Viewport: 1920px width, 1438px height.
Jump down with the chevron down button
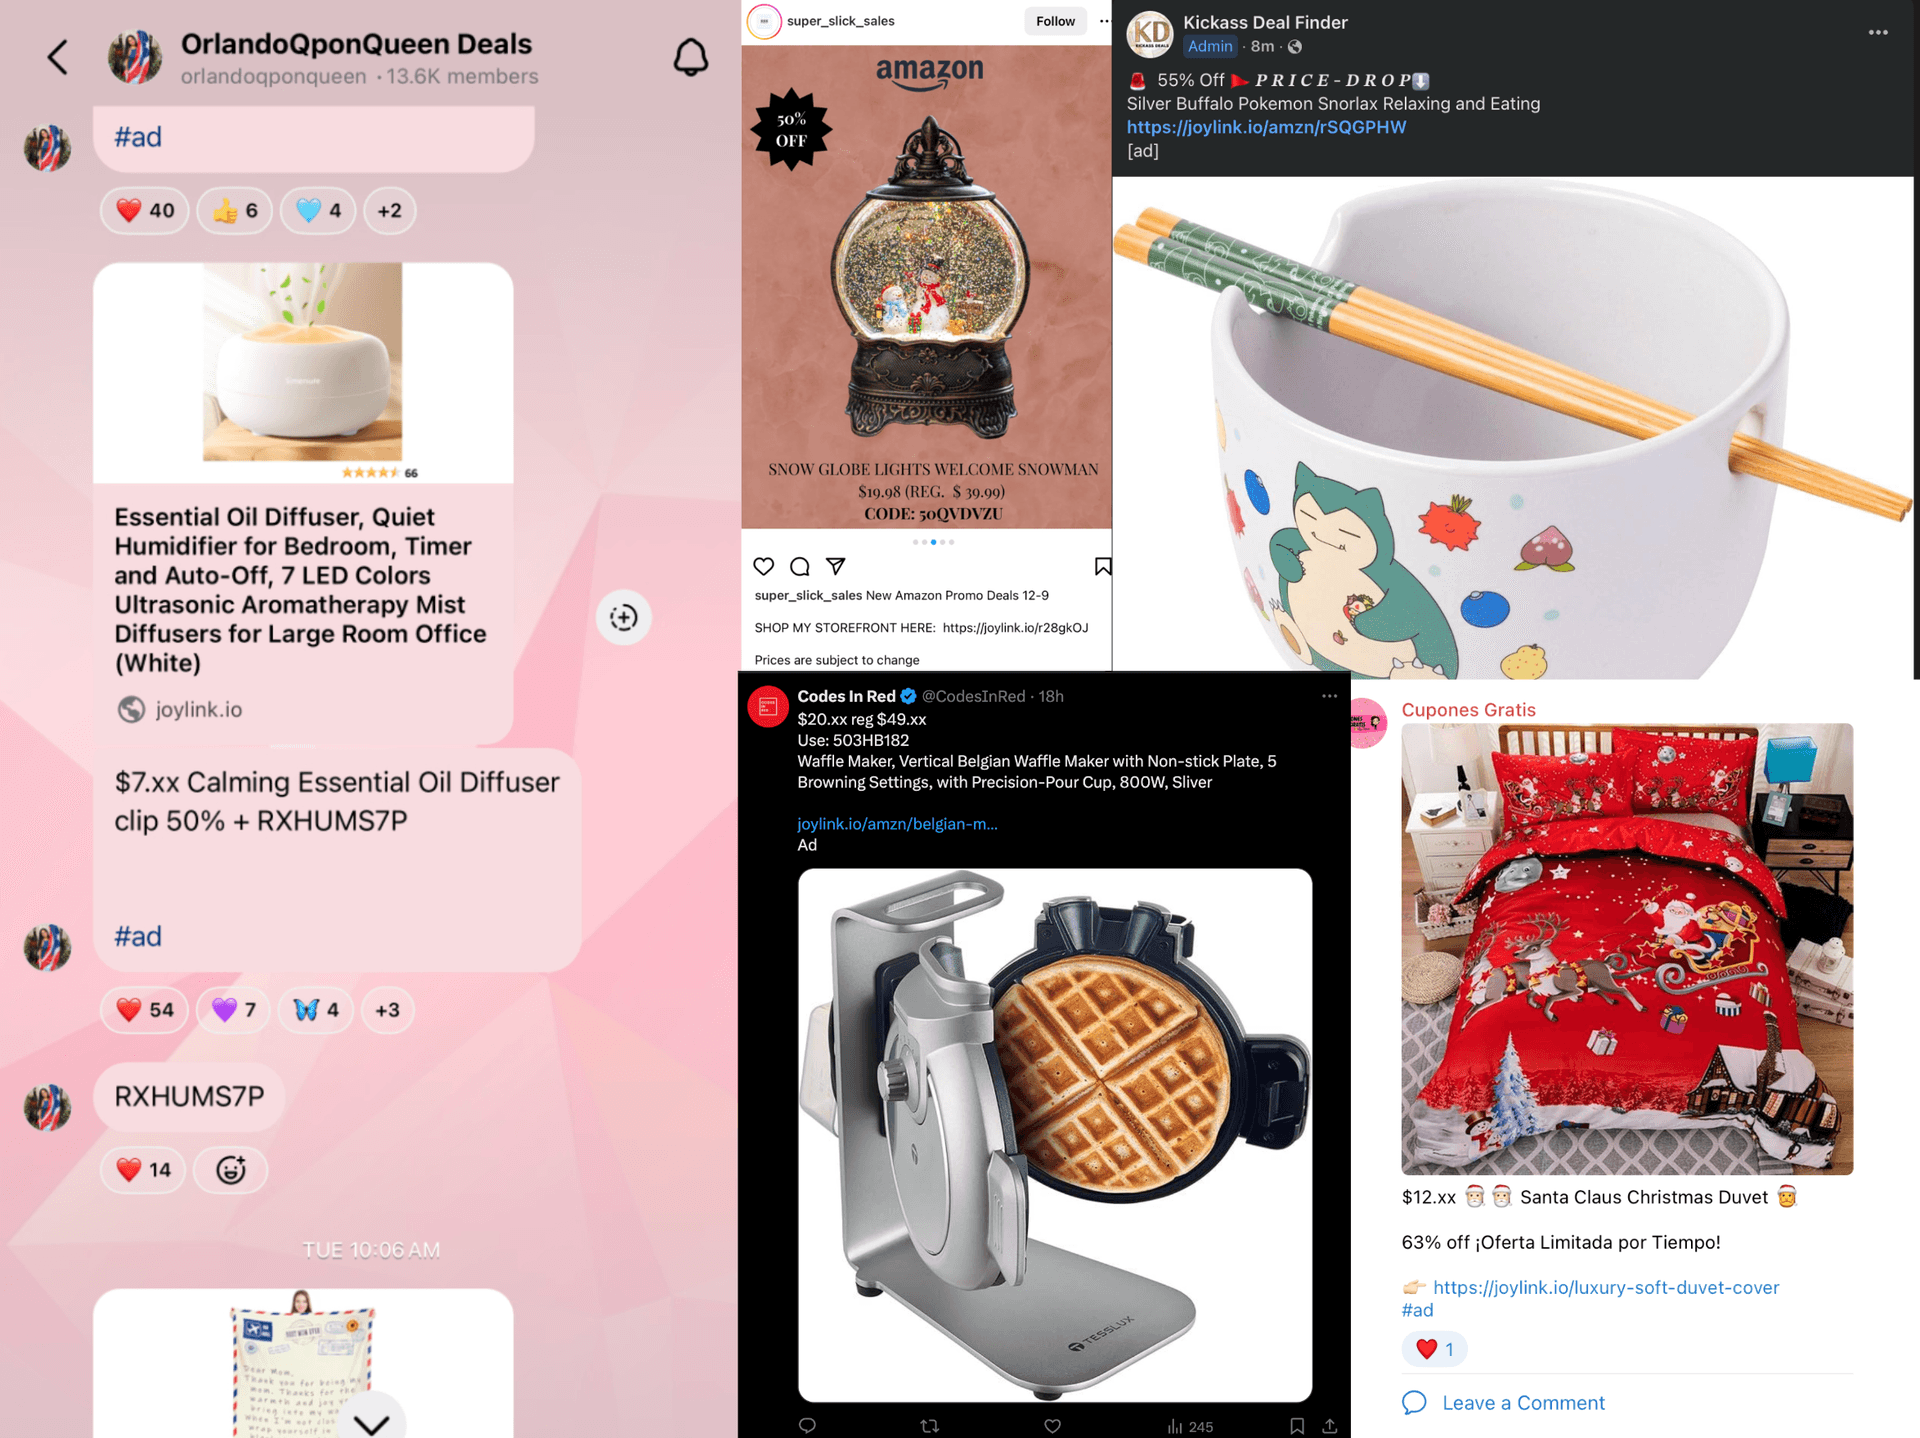pos(371,1422)
